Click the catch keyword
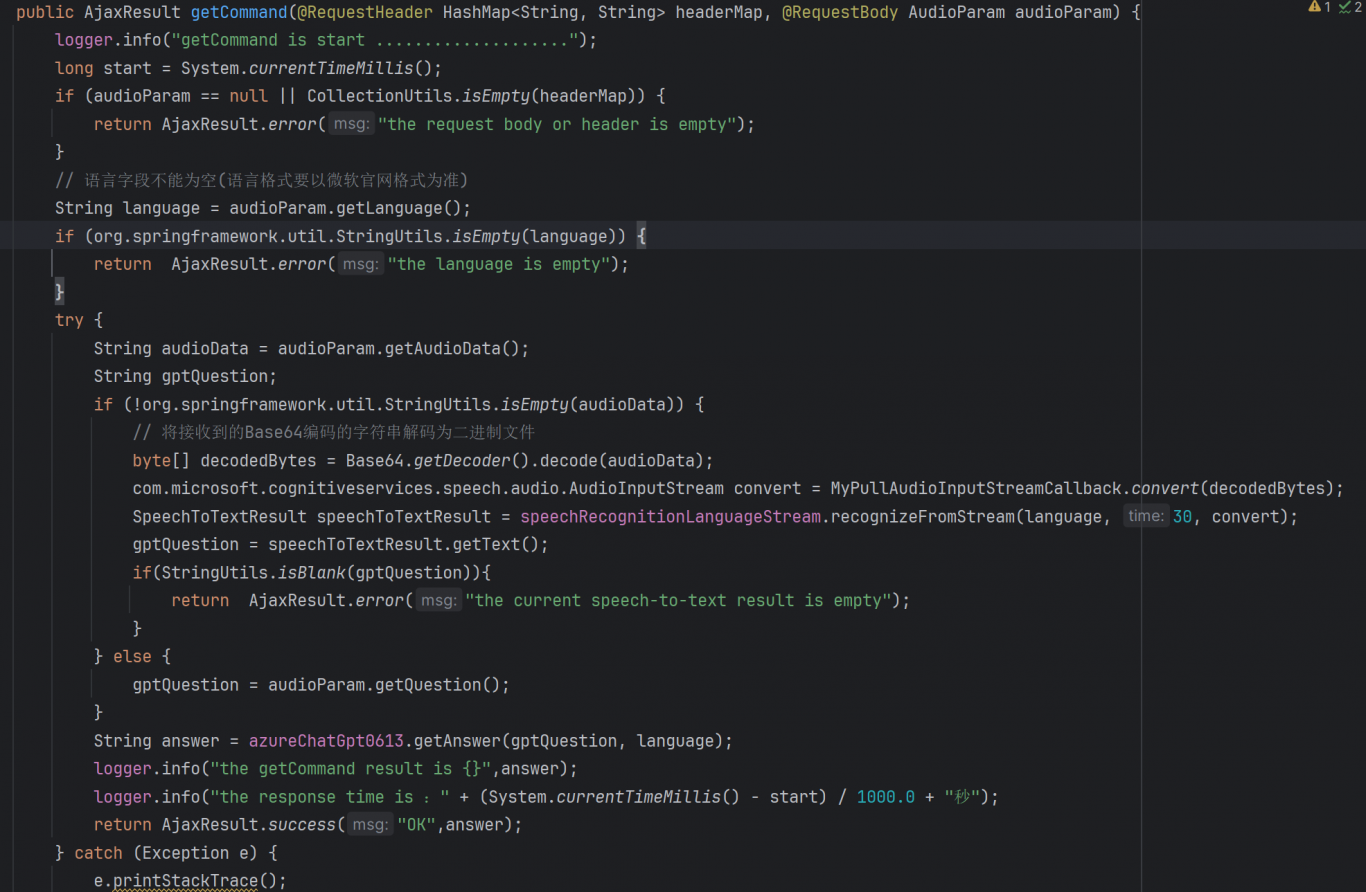Screen dimensions: 1366x892 [x=98, y=852]
